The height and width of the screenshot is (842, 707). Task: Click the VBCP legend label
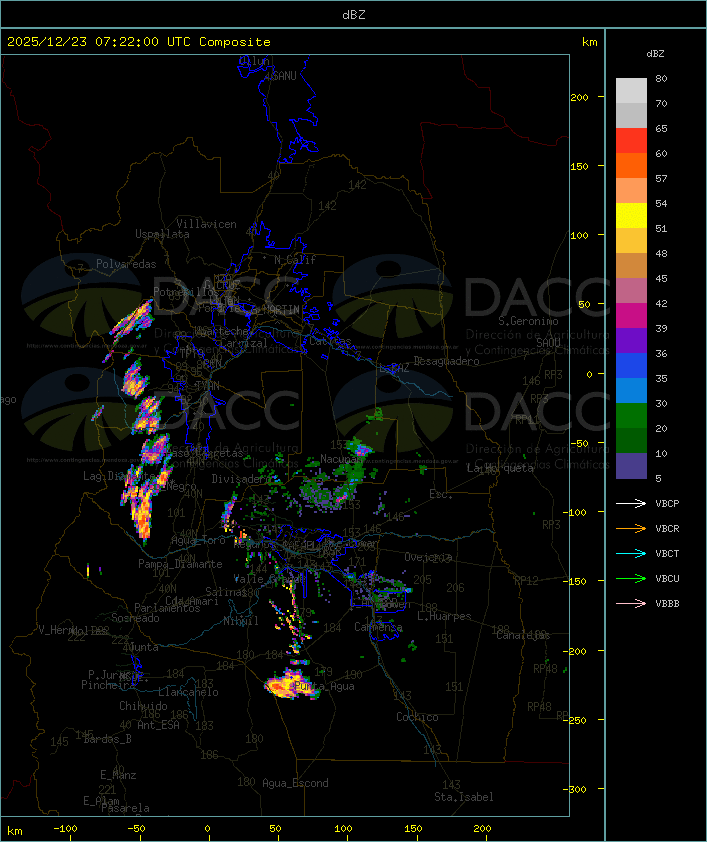[667, 504]
